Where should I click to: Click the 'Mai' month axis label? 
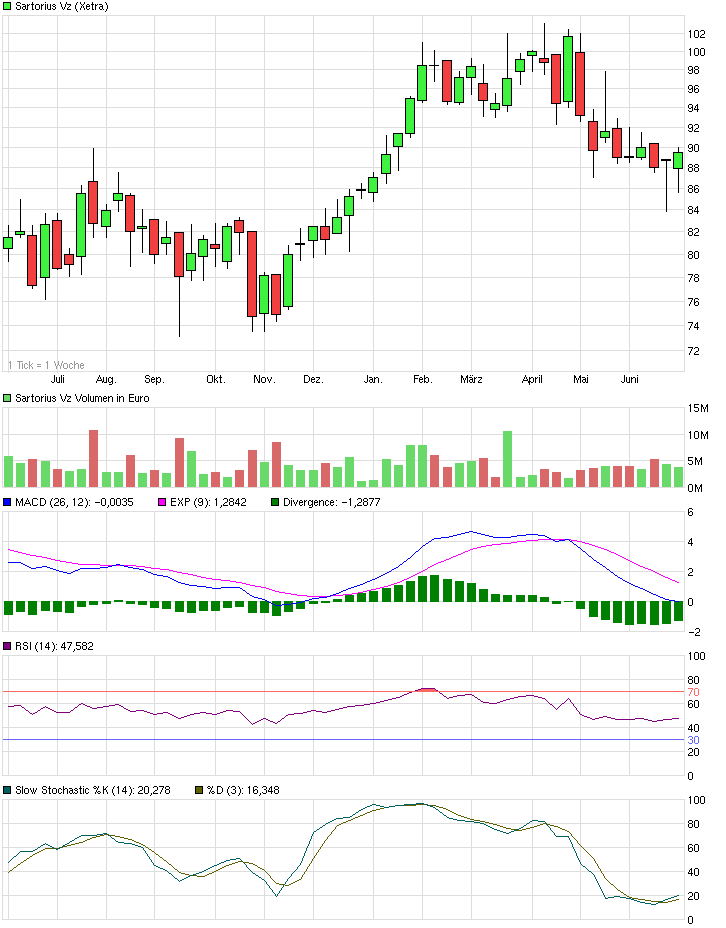pos(581,379)
